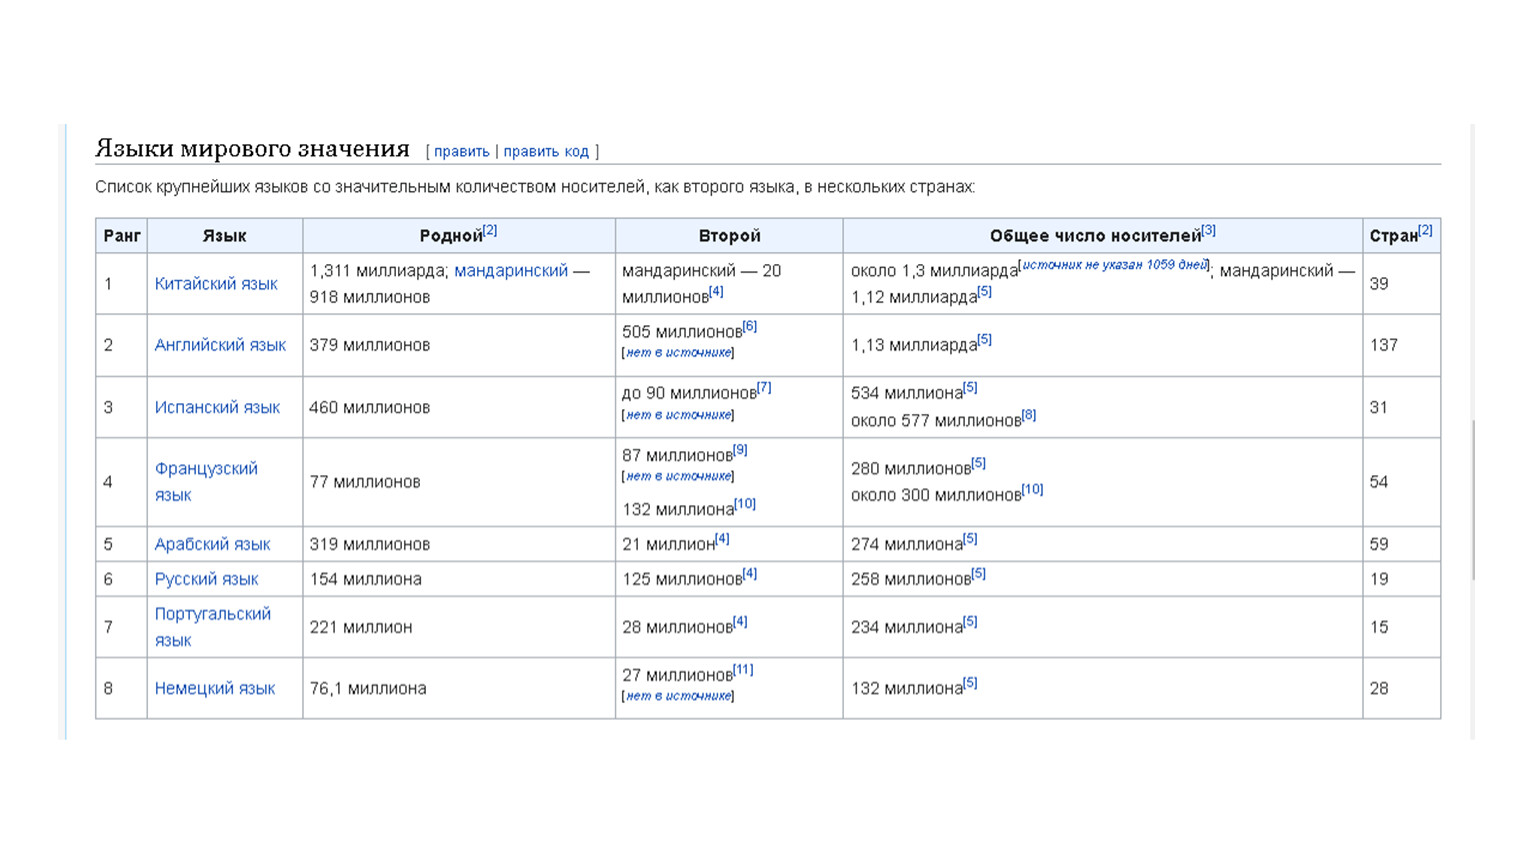Open footnote [8] after 'около 577 миллионов'
Viewport: 1533px width, 864px height.
[x=1029, y=415]
